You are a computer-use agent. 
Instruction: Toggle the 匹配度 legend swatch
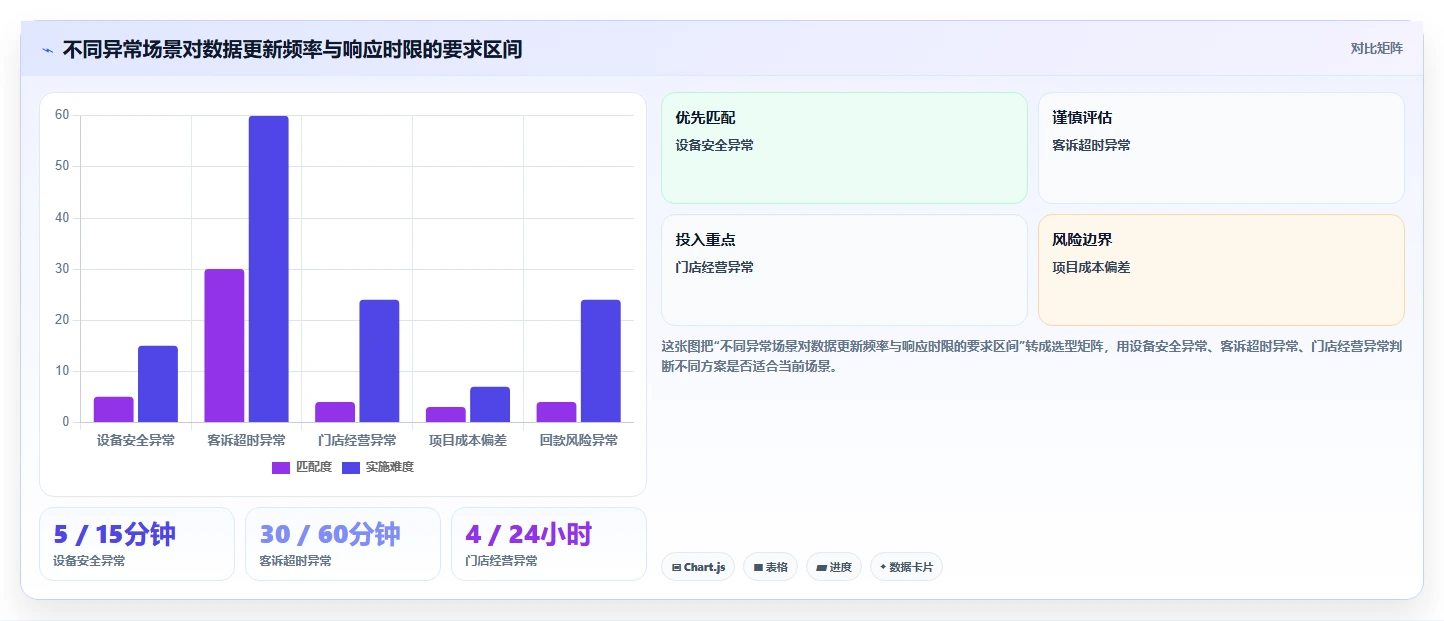[281, 467]
